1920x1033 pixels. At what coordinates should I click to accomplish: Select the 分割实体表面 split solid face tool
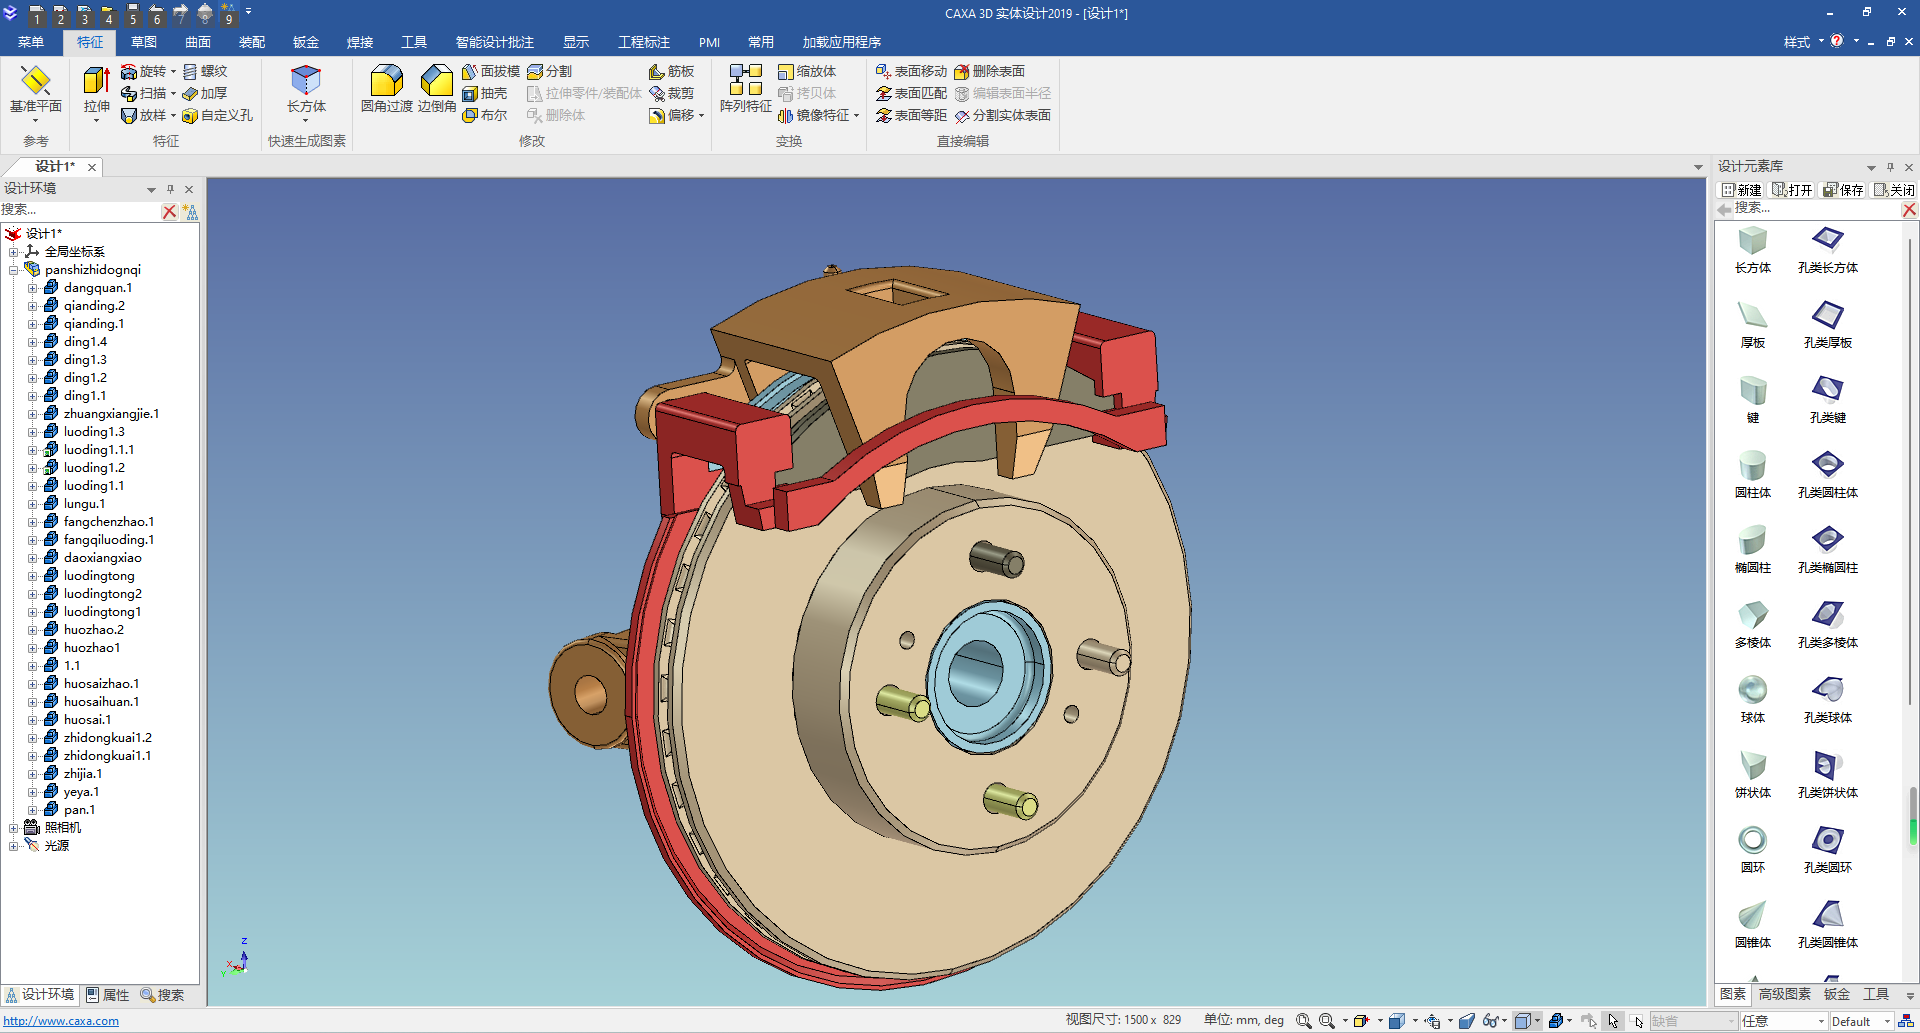(x=1002, y=115)
